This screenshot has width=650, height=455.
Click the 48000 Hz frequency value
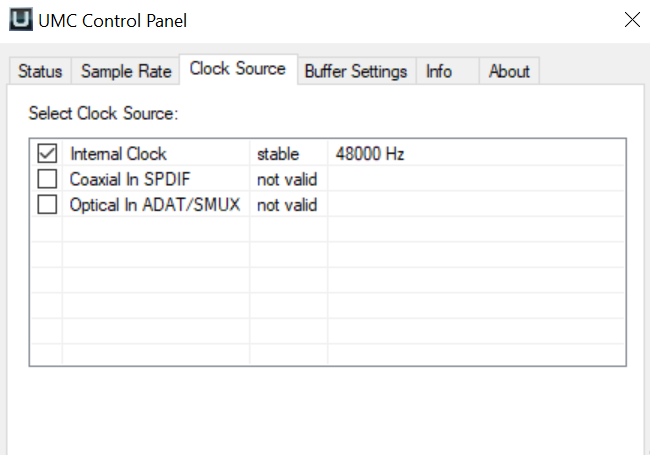pos(370,154)
